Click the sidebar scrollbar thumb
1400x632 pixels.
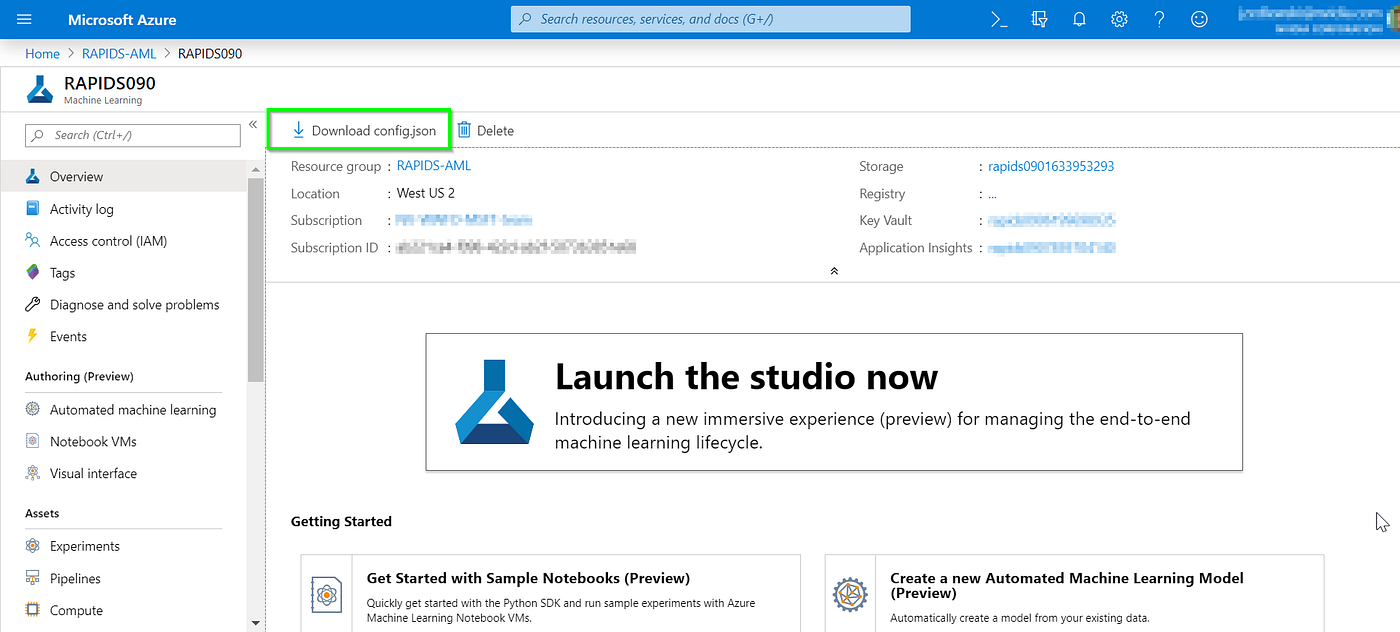(256, 280)
